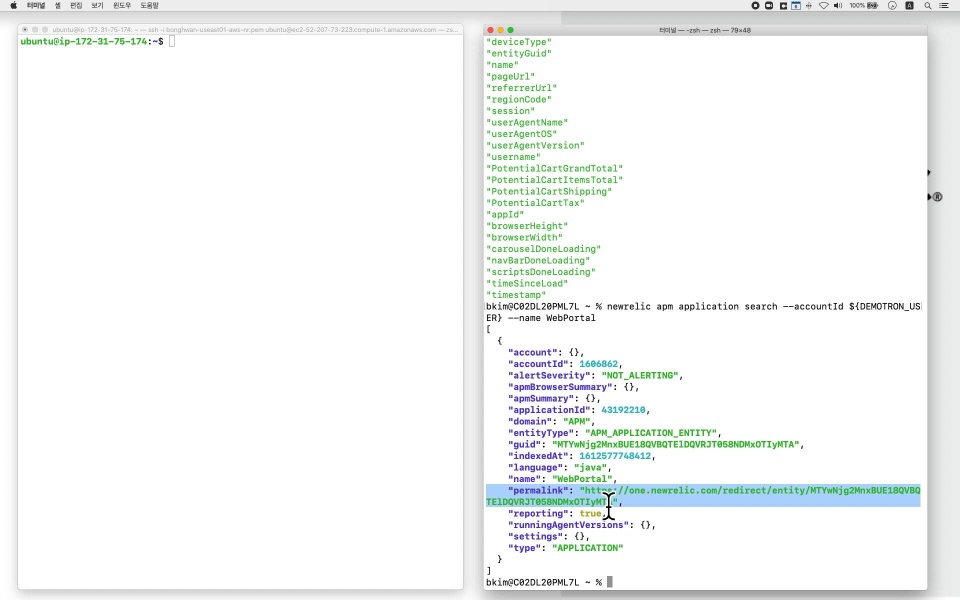Click the calendar menu bar icon
Screen dimensions: 960x600
click(796, 6)
